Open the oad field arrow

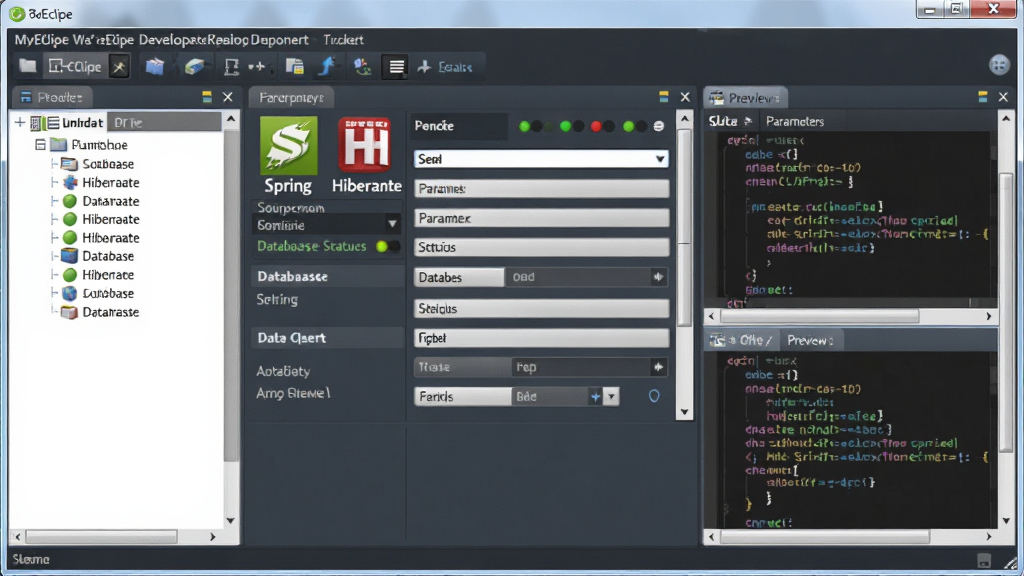pos(658,277)
